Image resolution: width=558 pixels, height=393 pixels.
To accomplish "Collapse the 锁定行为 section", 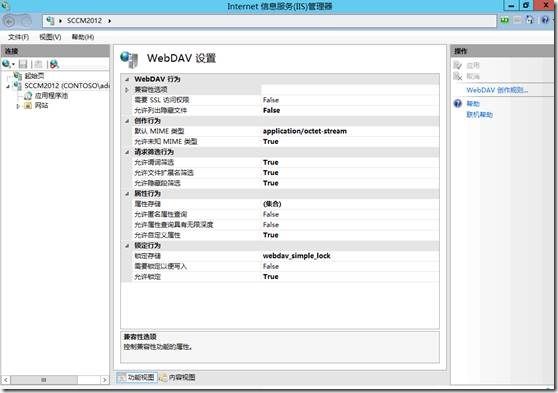I will click(x=127, y=246).
